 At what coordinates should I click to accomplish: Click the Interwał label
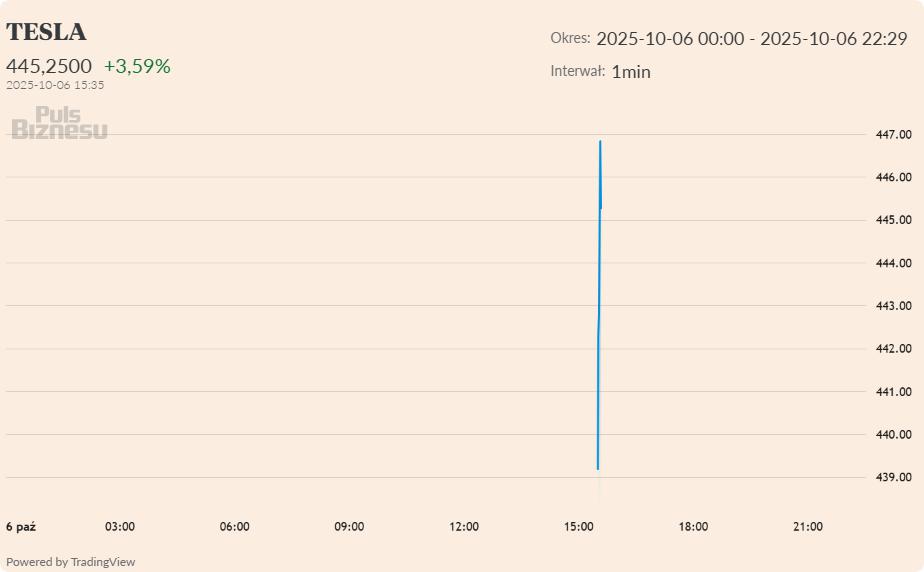[x=577, y=71]
